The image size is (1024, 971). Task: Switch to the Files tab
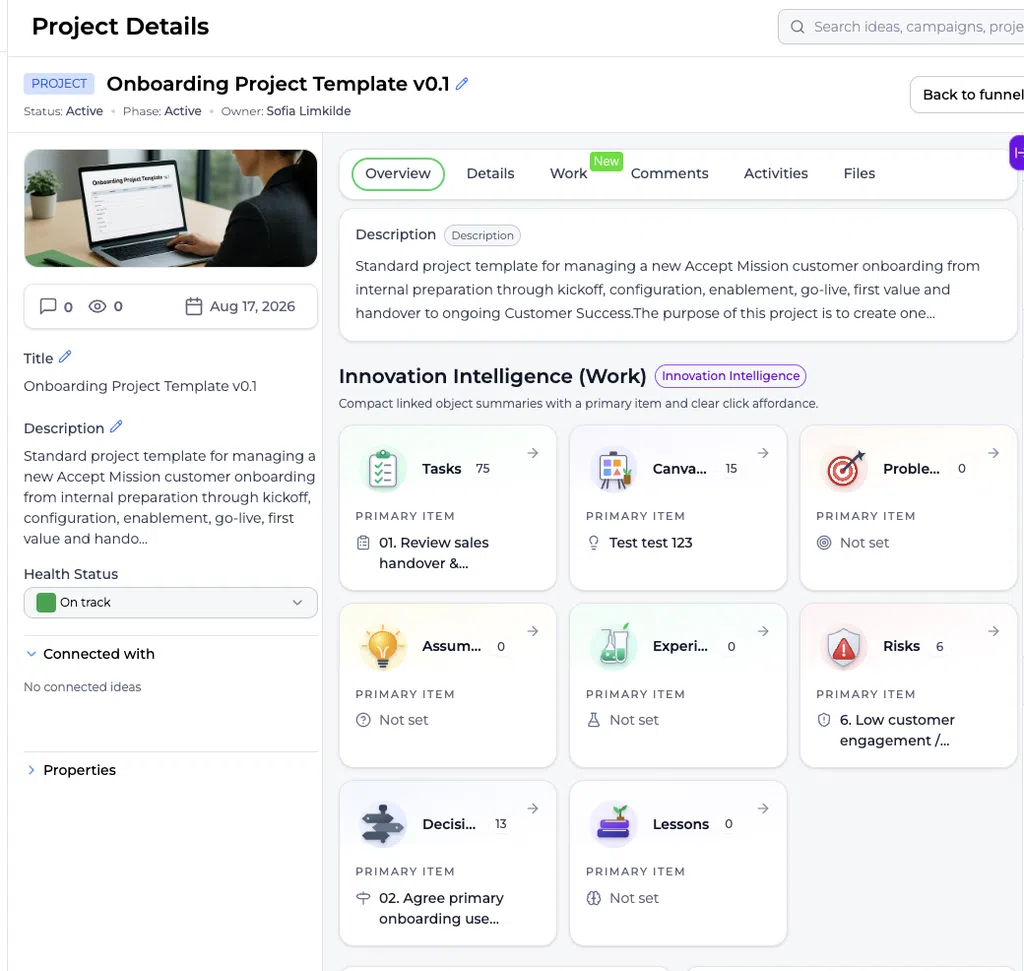[x=859, y=174]
